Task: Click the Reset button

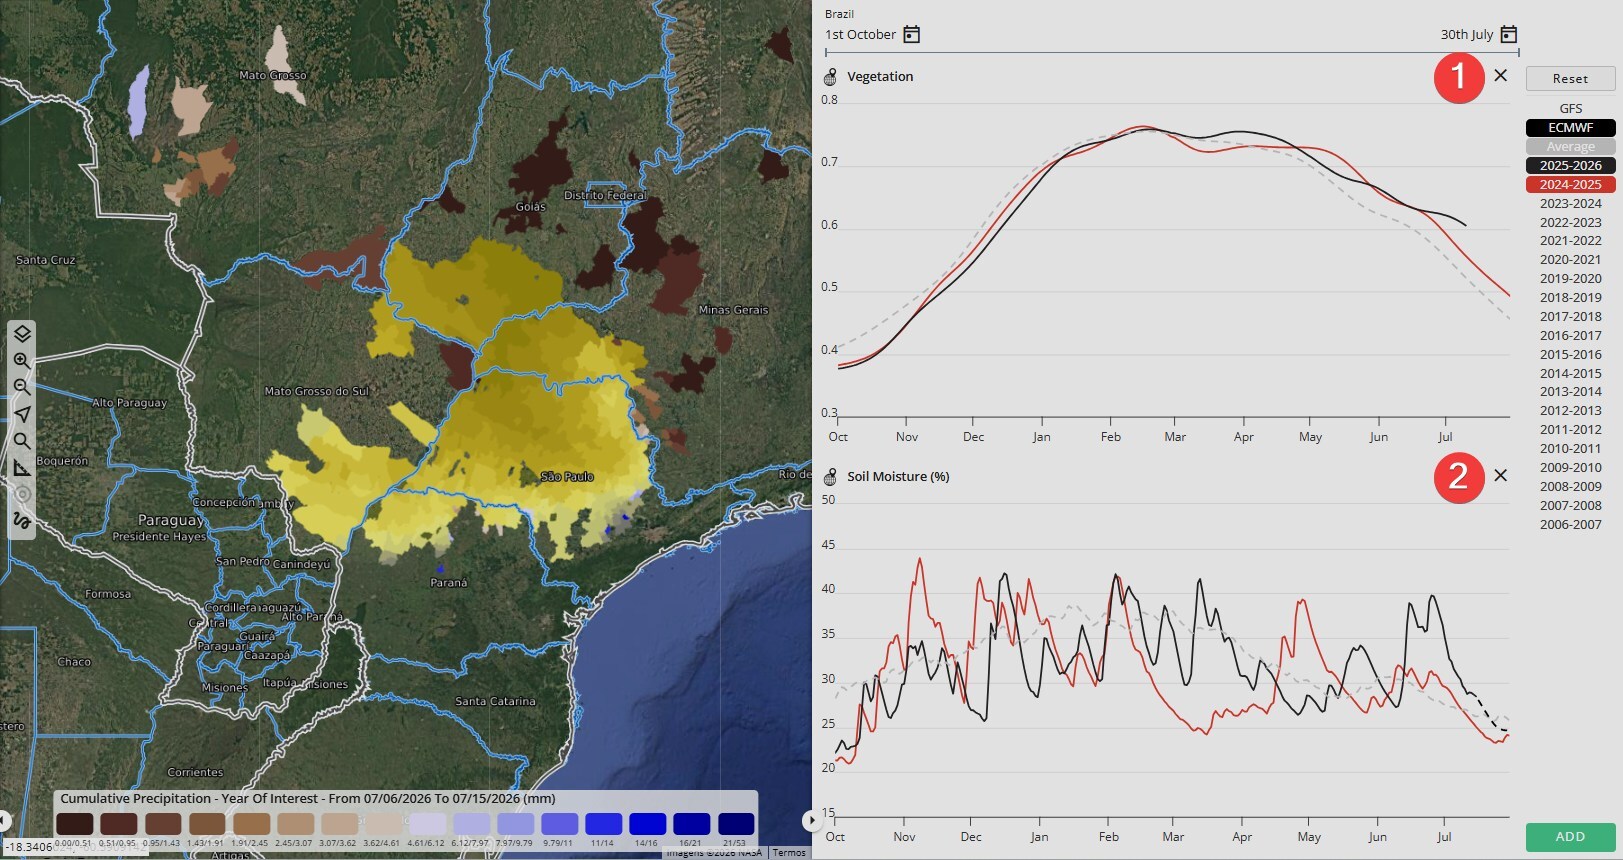Action: coord(1570,79)
